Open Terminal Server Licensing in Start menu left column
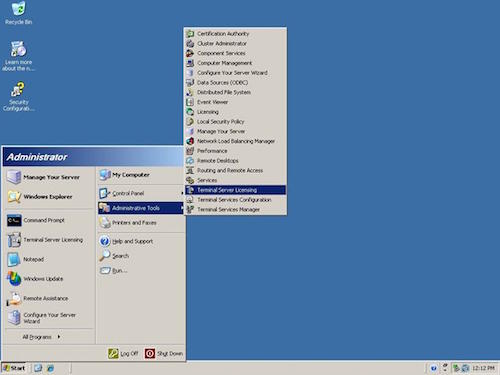 coord(50,240)
